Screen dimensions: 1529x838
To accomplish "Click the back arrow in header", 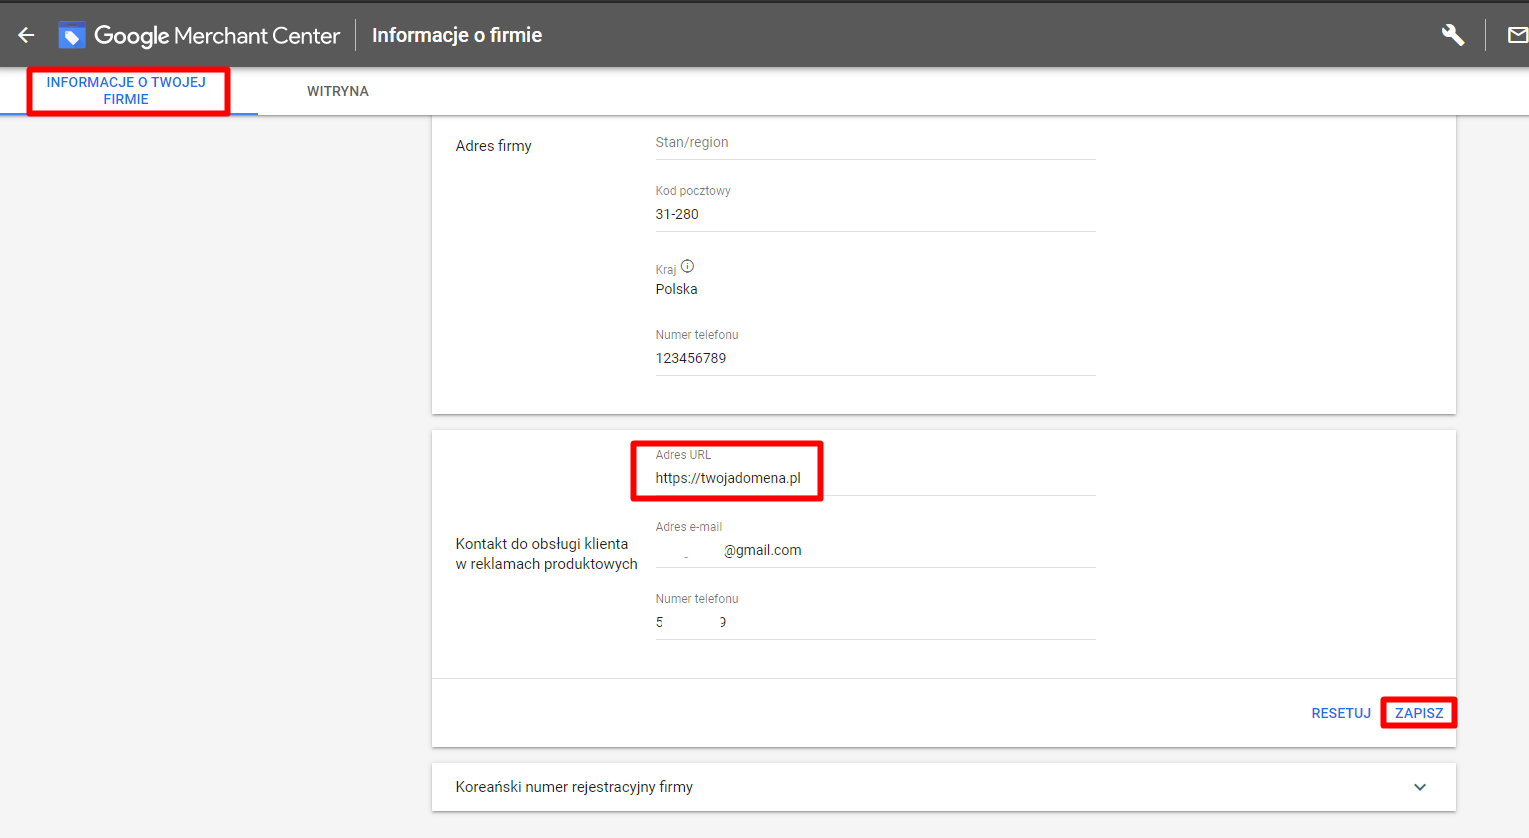I will 26,36.
